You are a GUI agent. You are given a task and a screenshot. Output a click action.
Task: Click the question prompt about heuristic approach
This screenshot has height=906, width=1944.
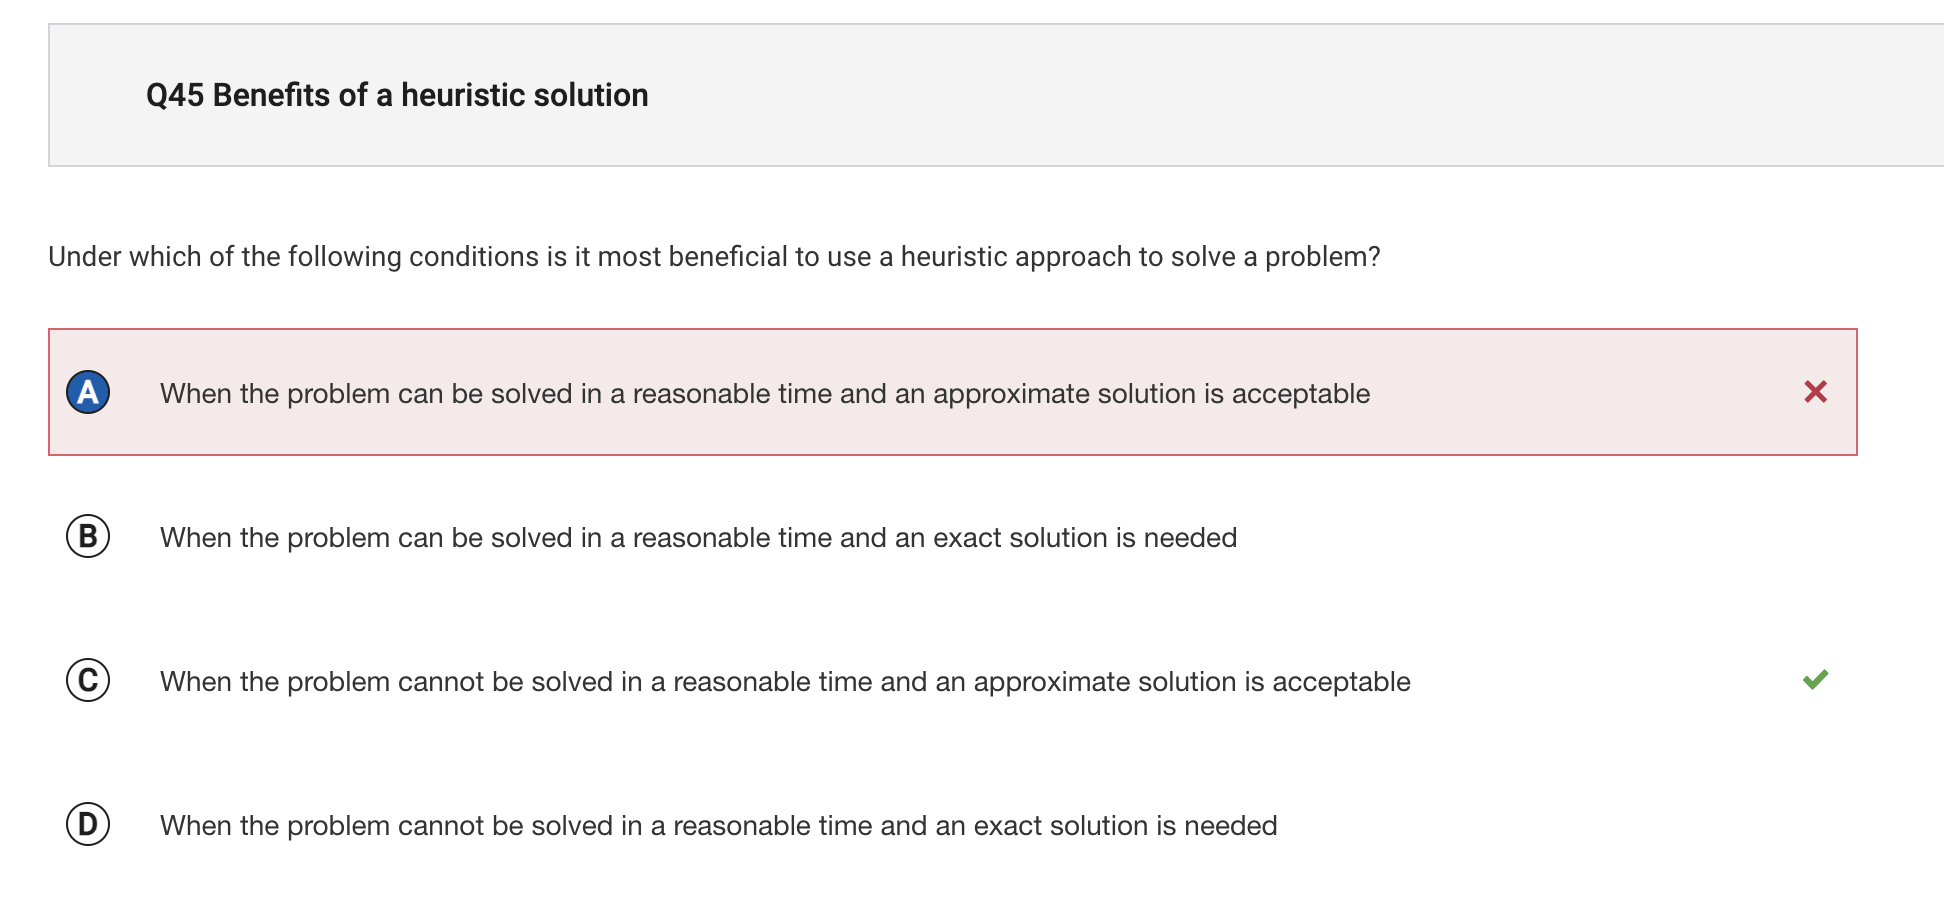tap(714, 257)
